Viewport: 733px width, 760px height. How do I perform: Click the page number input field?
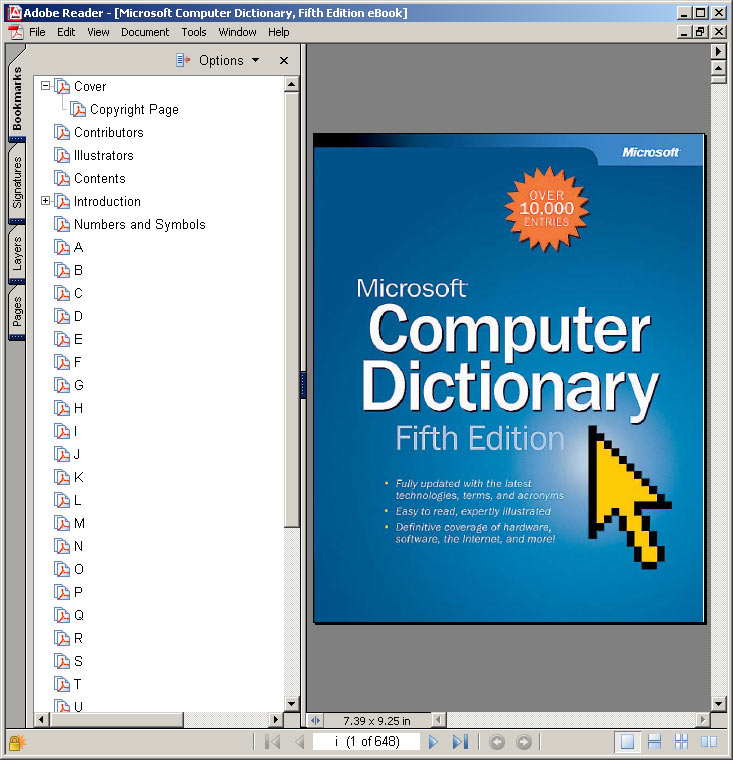click(366, 742)
